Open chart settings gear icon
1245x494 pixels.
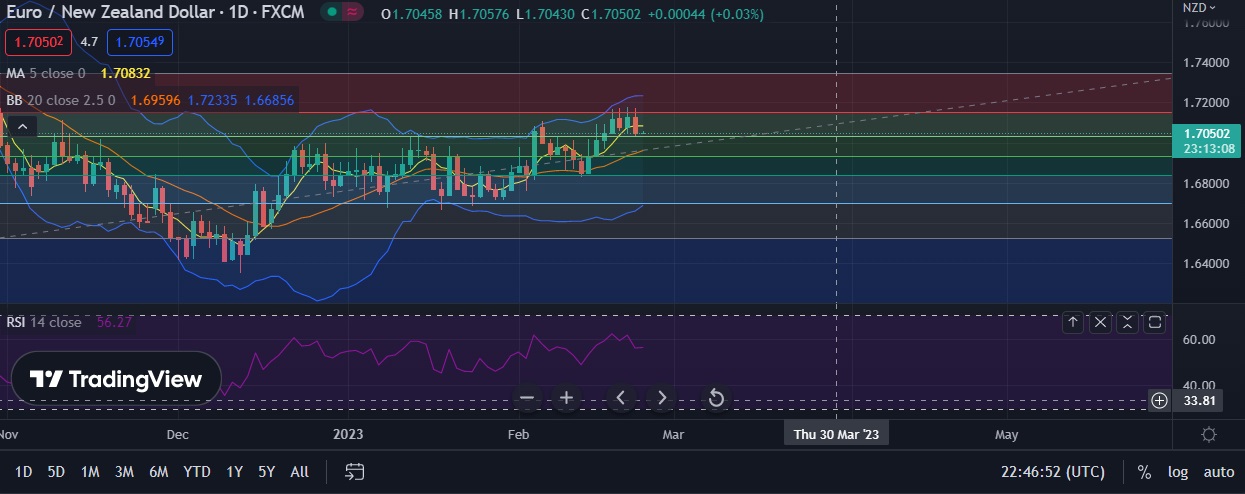pos(1208,435)
